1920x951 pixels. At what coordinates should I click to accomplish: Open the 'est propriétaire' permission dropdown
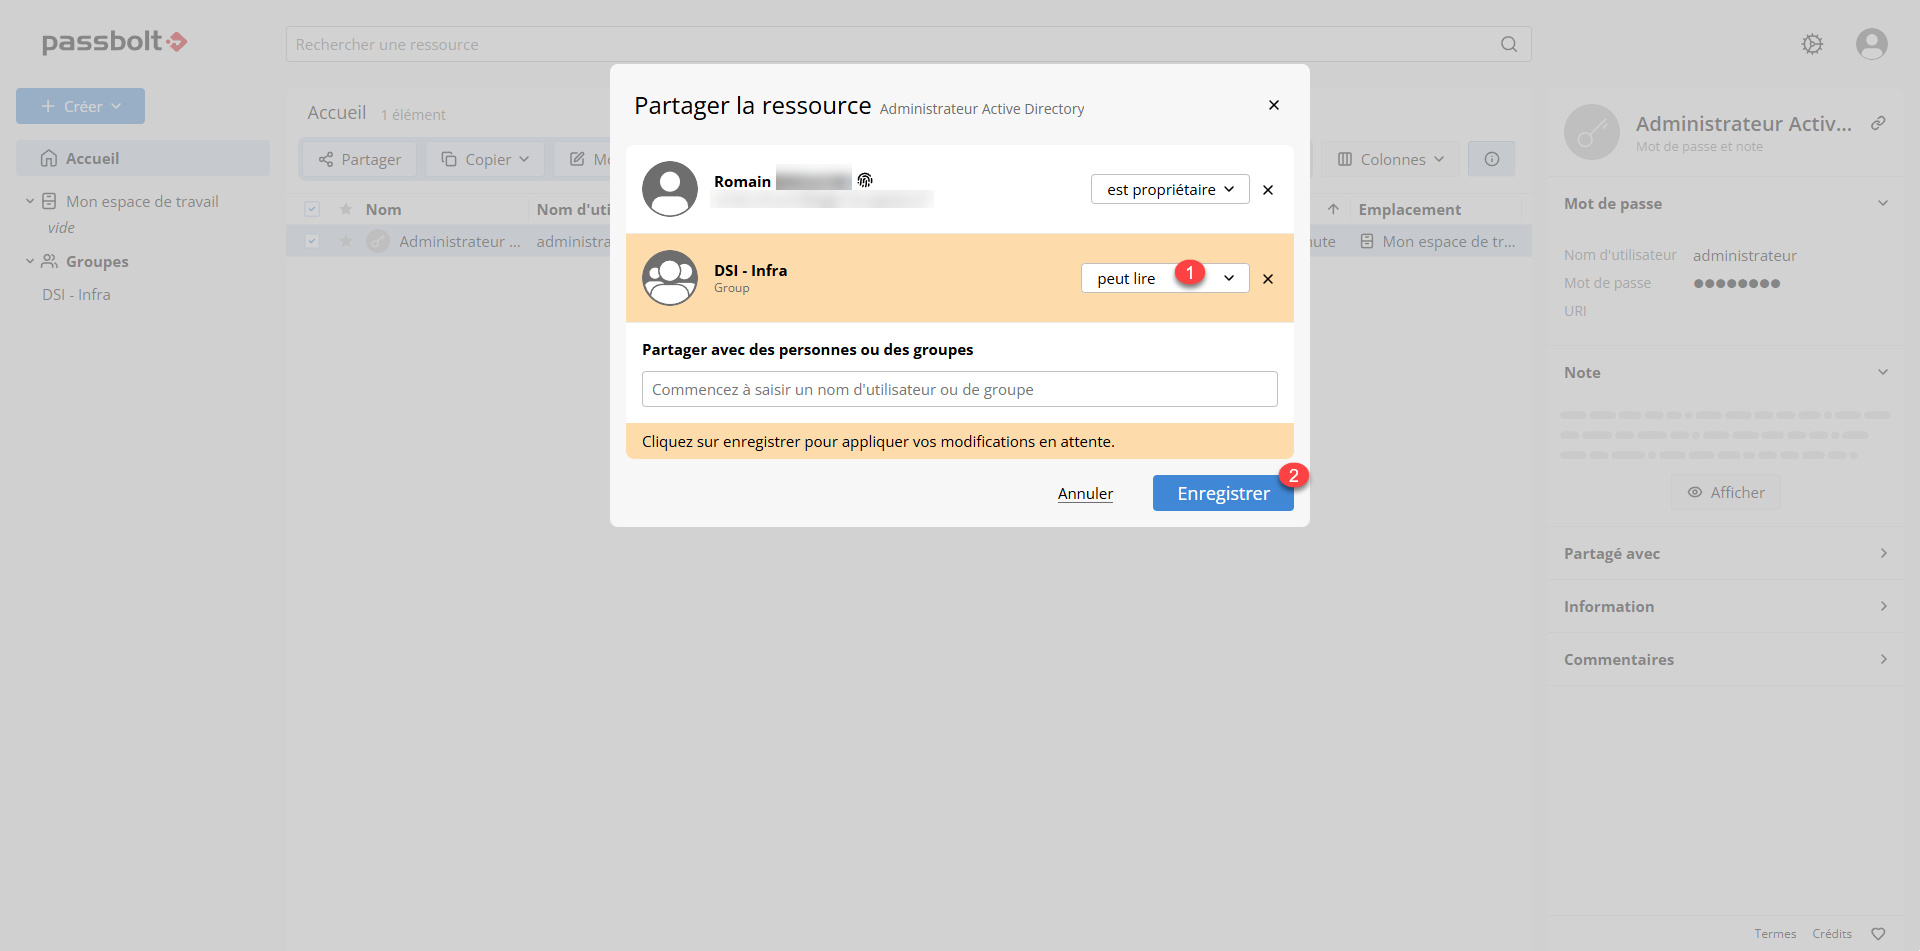pyautogui.click(x=1169, y=190)
